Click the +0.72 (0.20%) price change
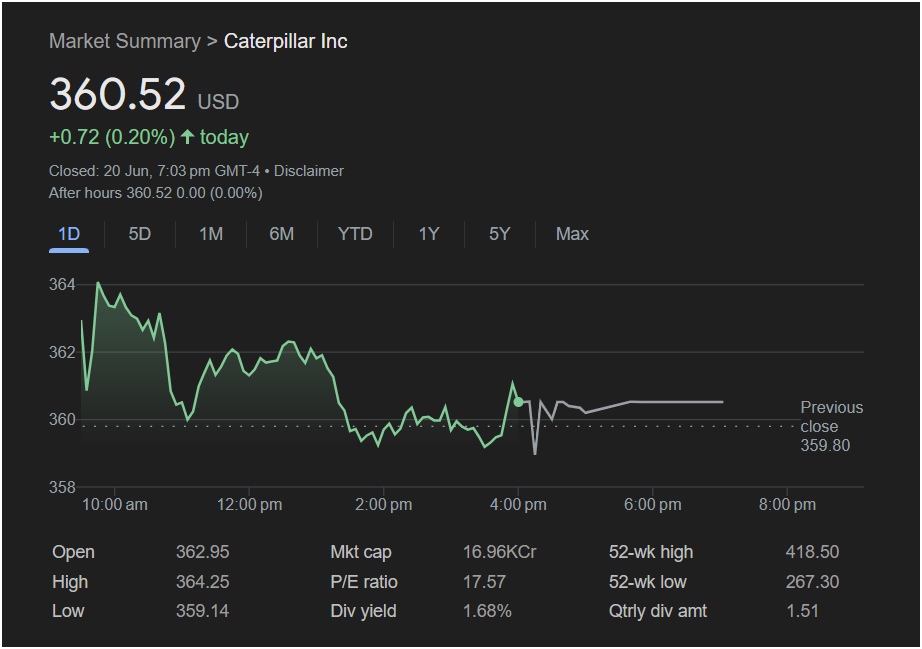The height and width of the screenshot is (649, 922). pos(112,137)
